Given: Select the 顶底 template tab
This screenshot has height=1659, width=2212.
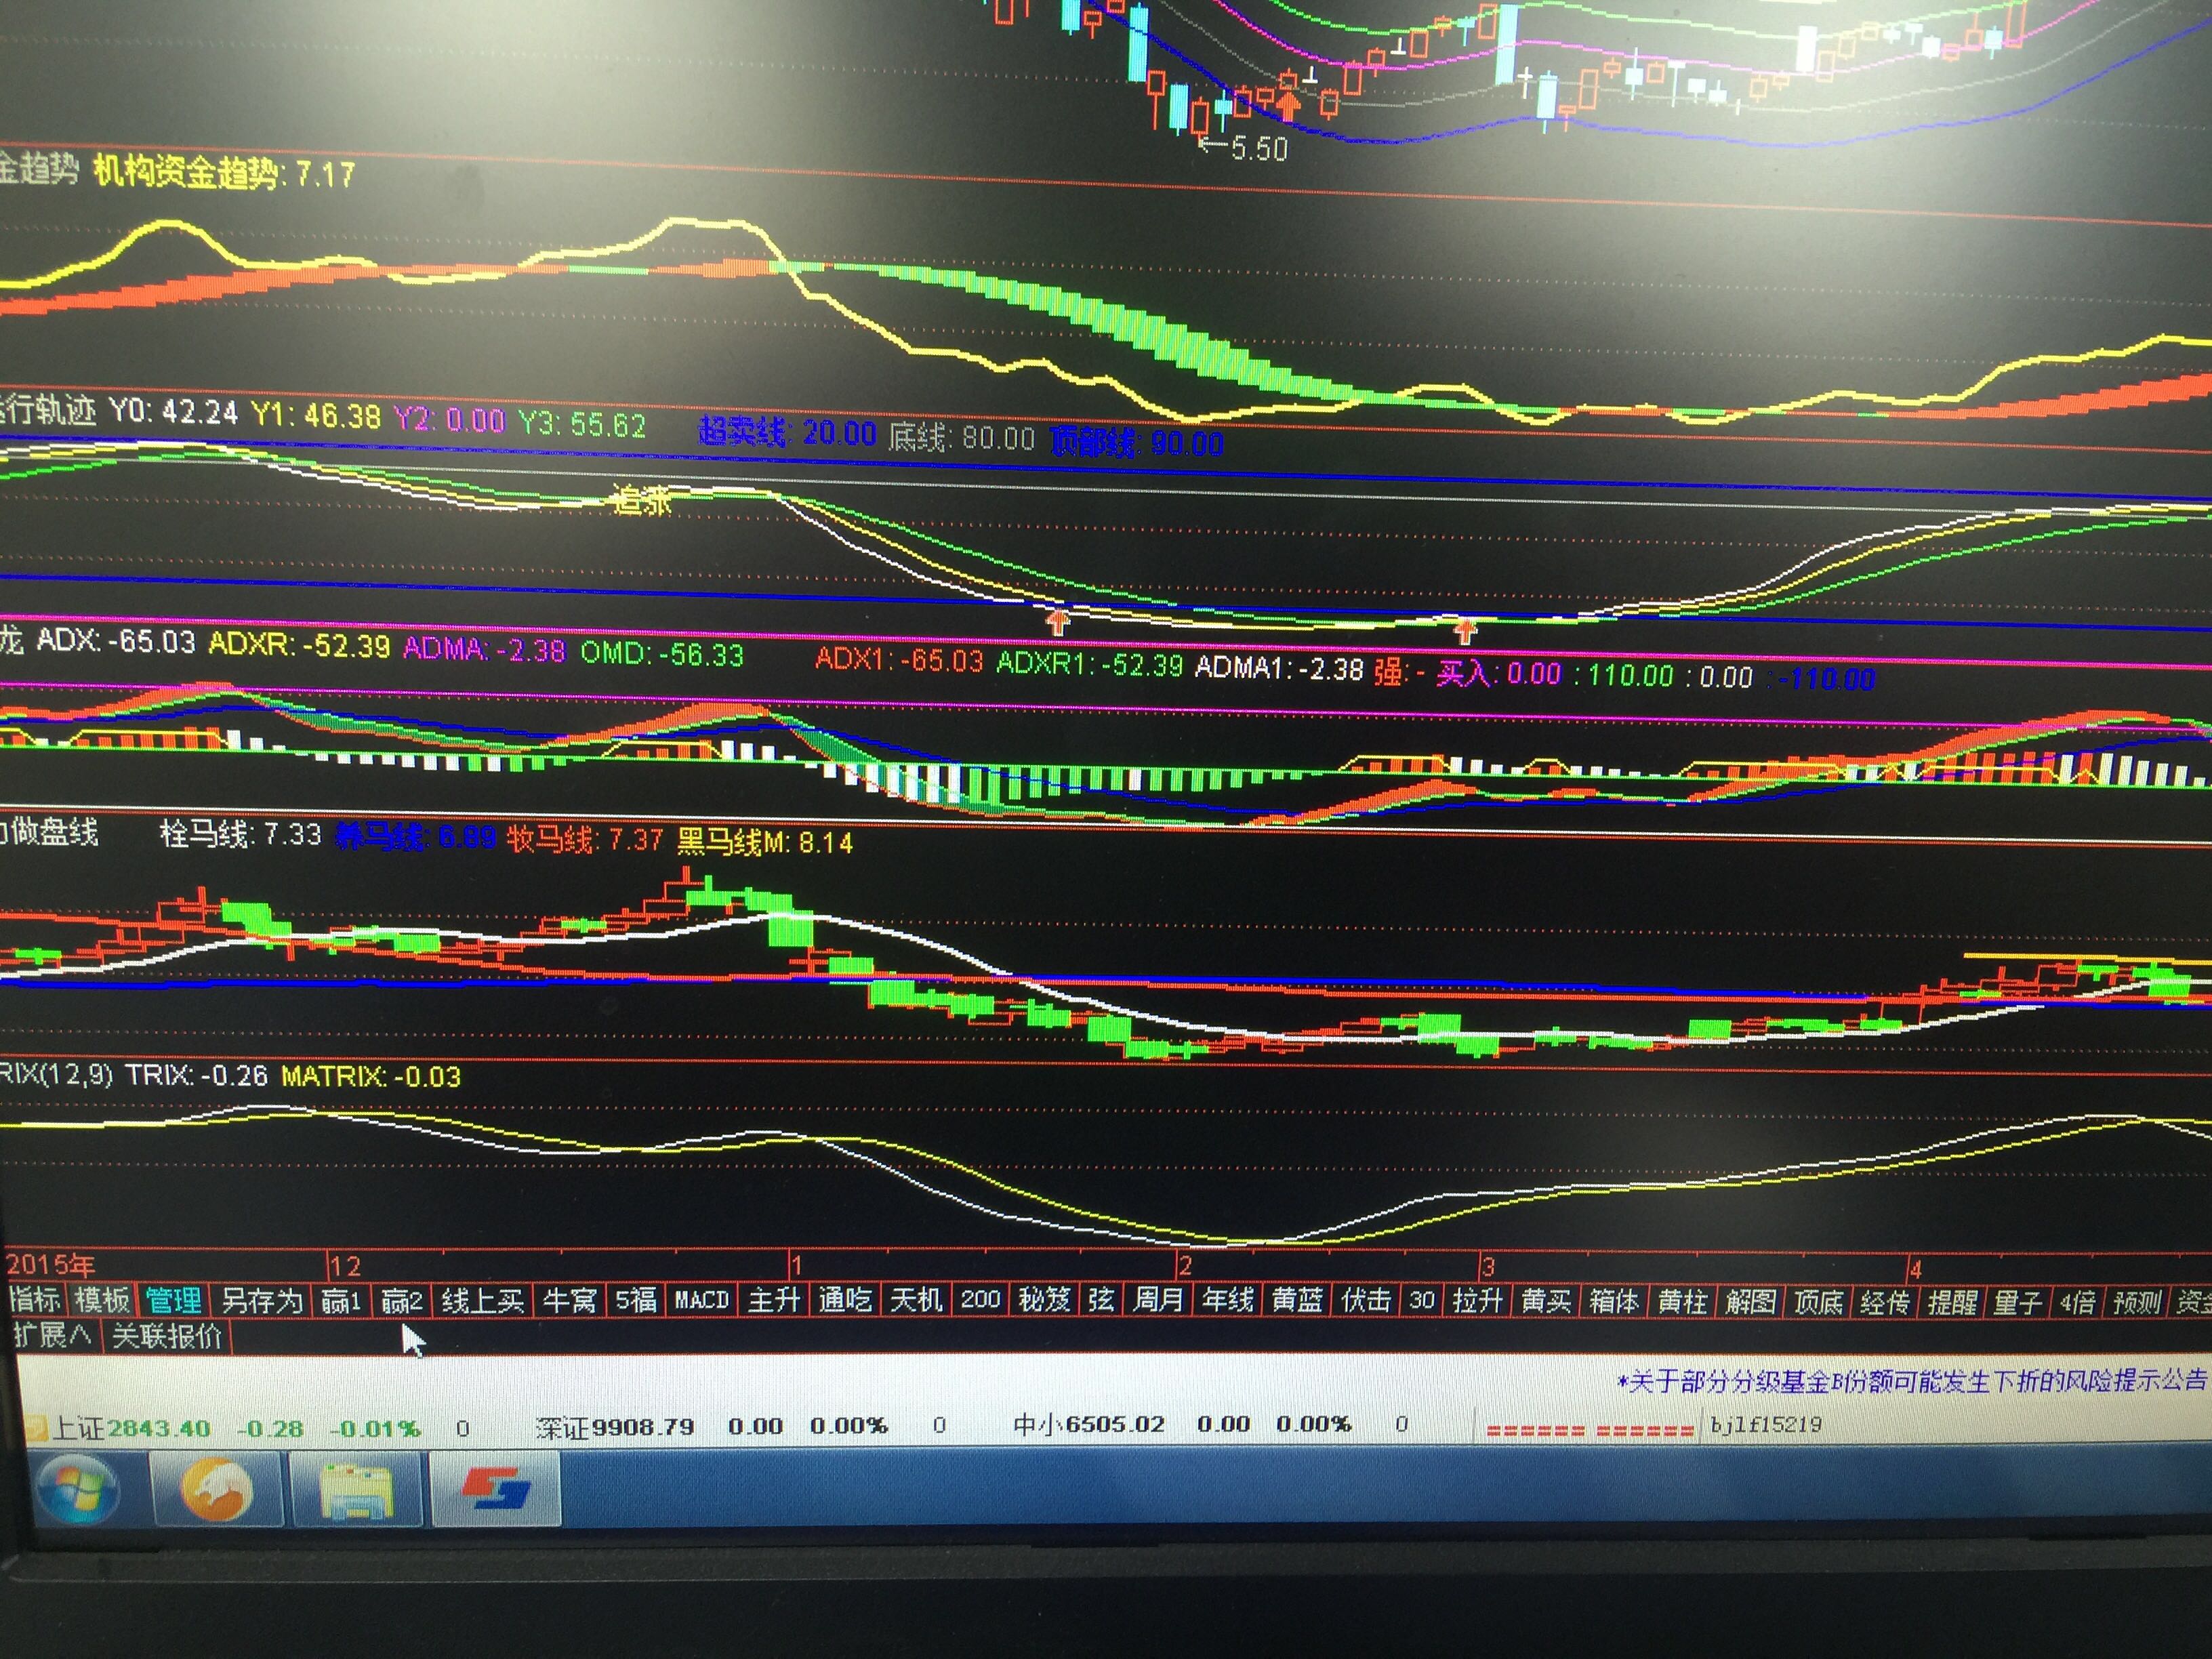Looking at the screenshot, I should [1818, 1301].
